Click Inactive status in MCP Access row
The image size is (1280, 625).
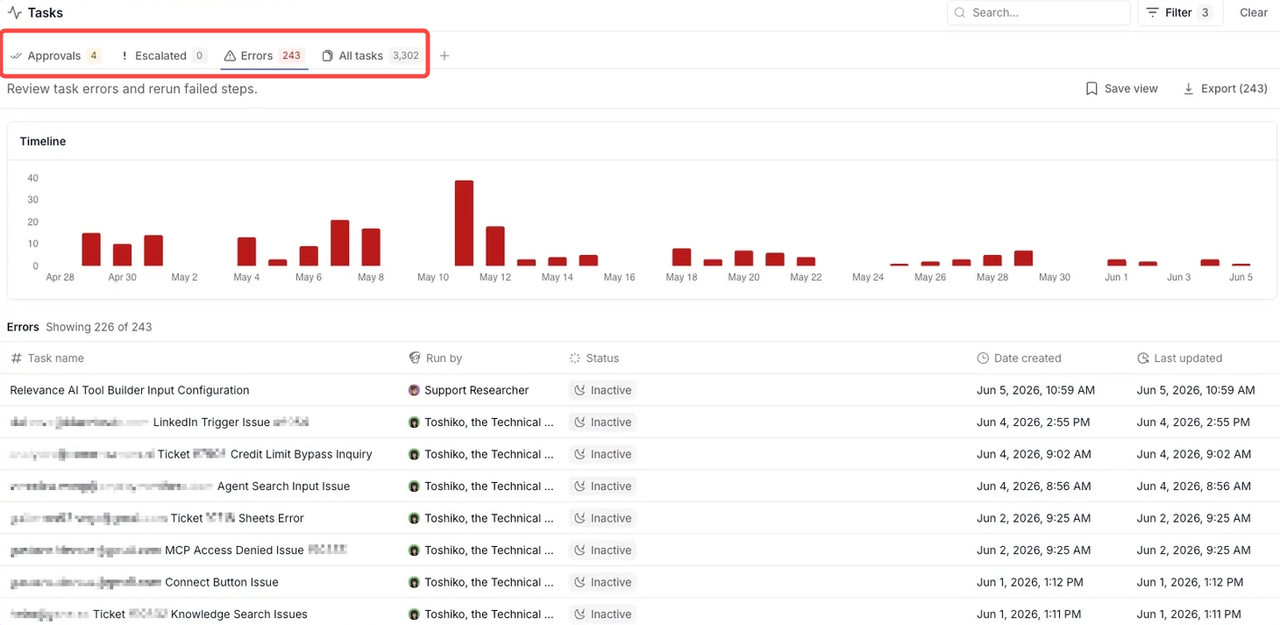tap(602, 550)
